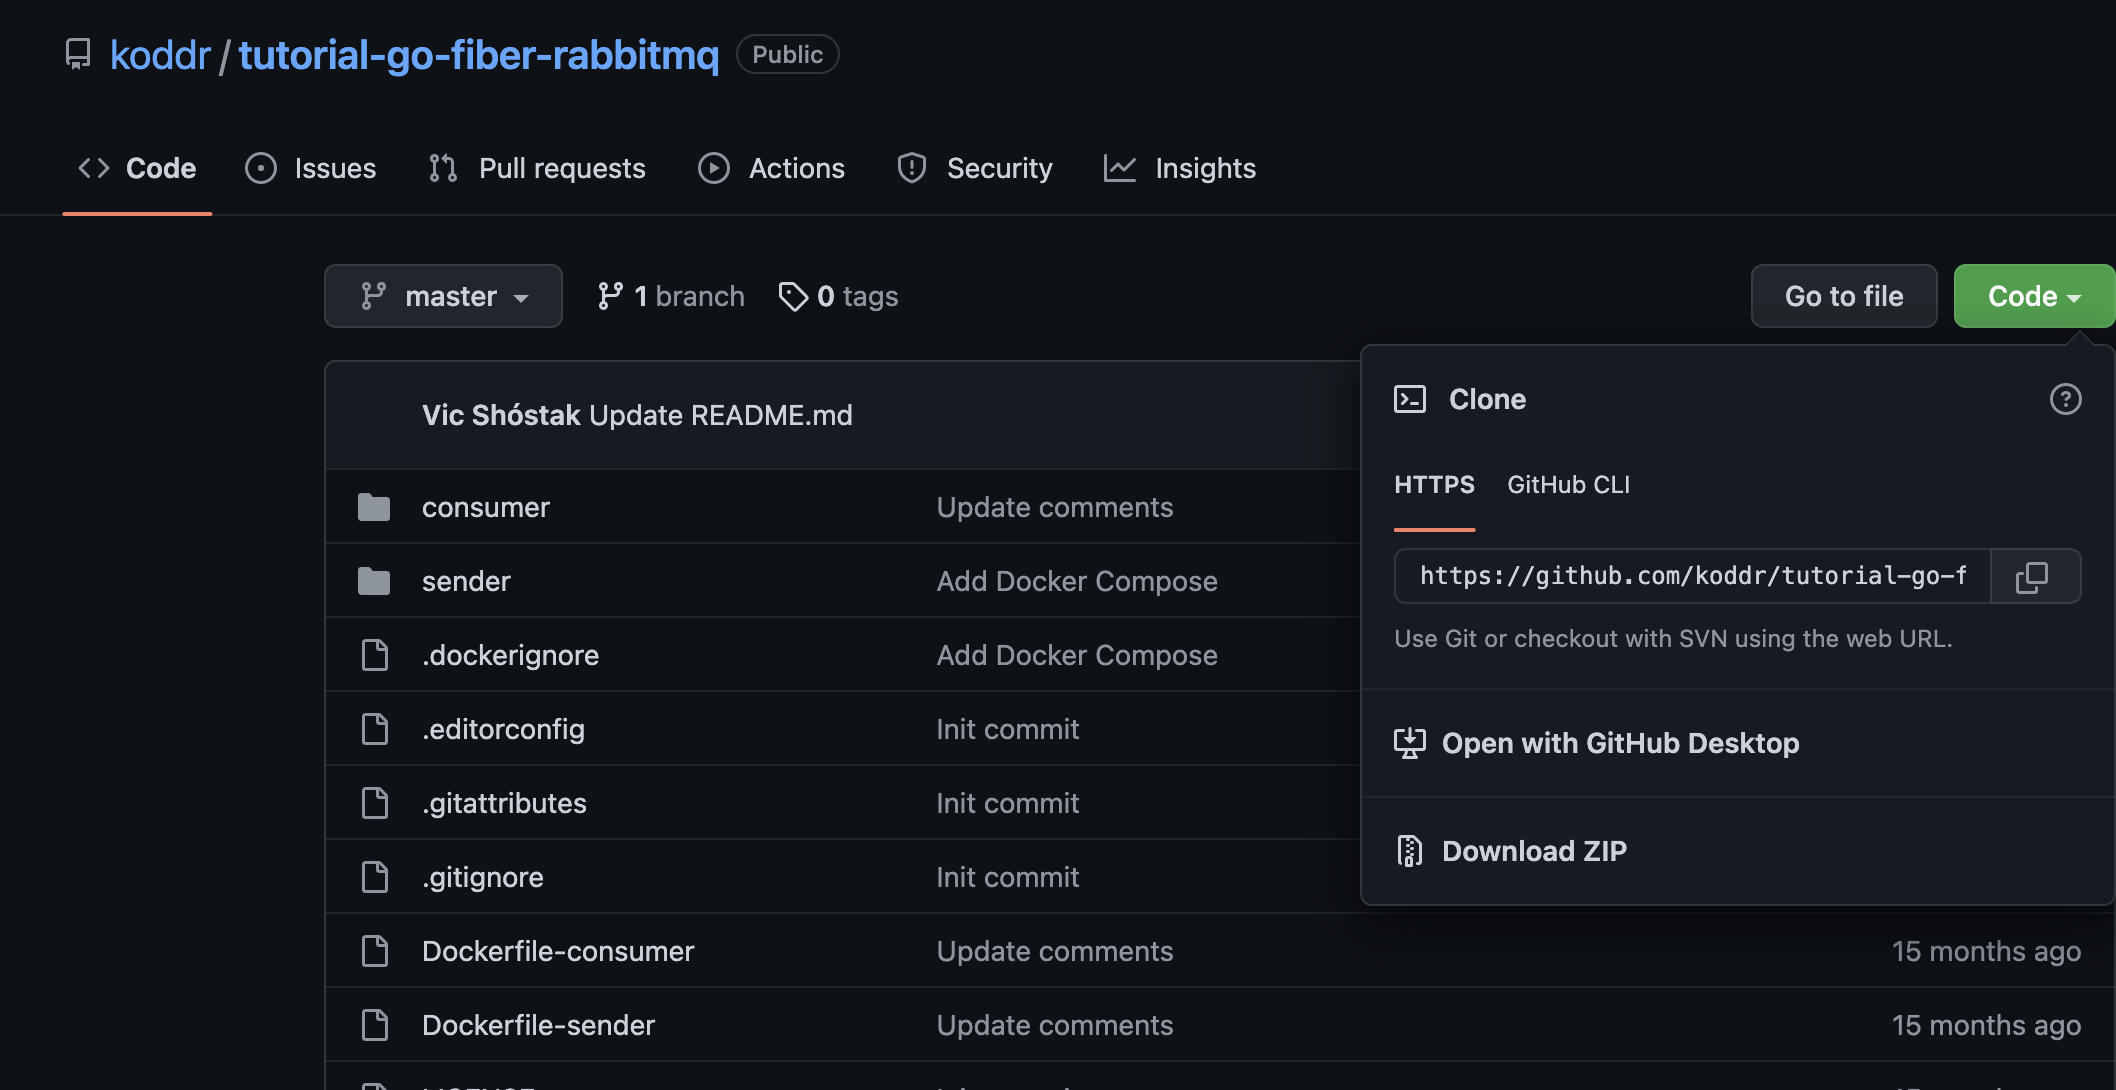View the 0 tags link
Screen dimensions: 2116x1090
coord(839,296)
